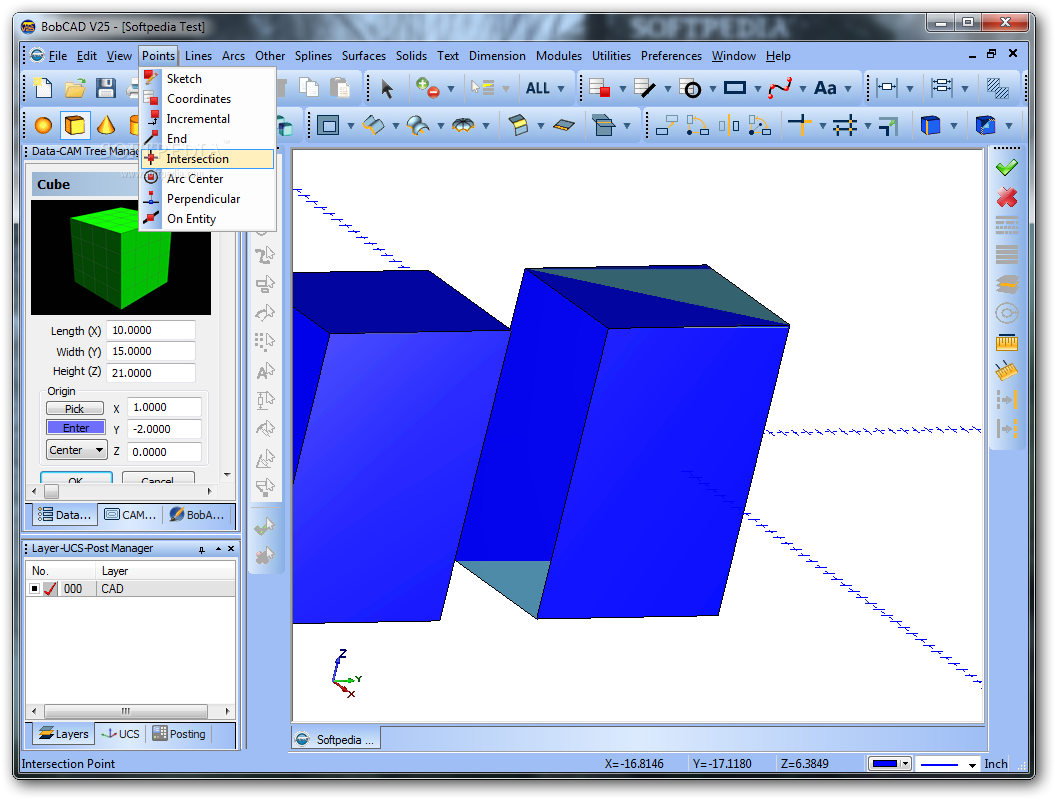Click the dimension tool icon

(887, 88)
